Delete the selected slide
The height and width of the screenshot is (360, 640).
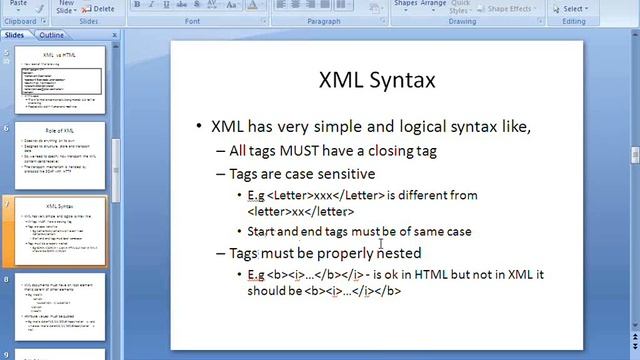coord(98,9)
